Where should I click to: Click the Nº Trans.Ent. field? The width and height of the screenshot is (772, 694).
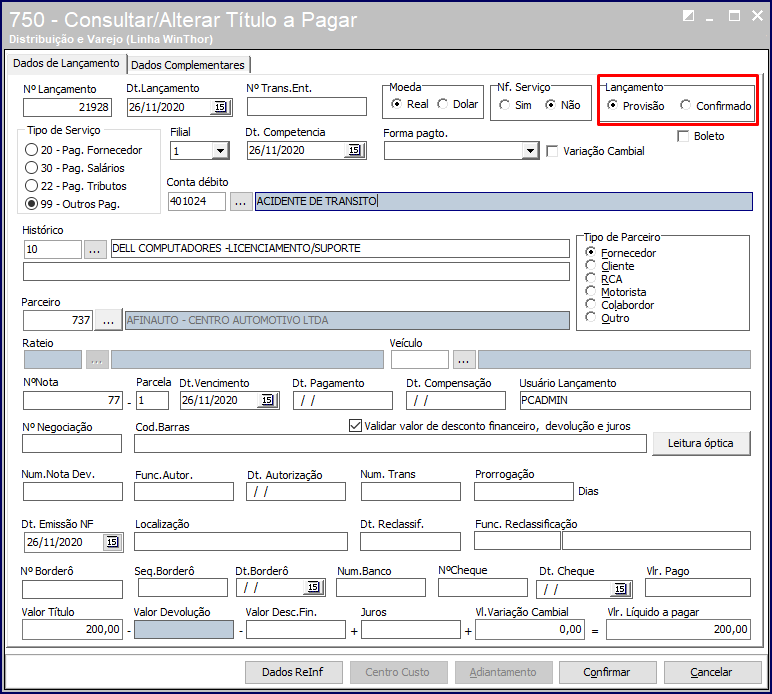pos(307,106)
